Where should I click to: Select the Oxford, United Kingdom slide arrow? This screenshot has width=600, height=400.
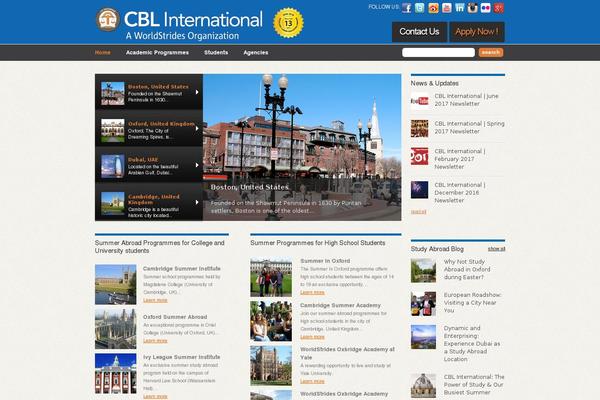(x=197, y=129)
